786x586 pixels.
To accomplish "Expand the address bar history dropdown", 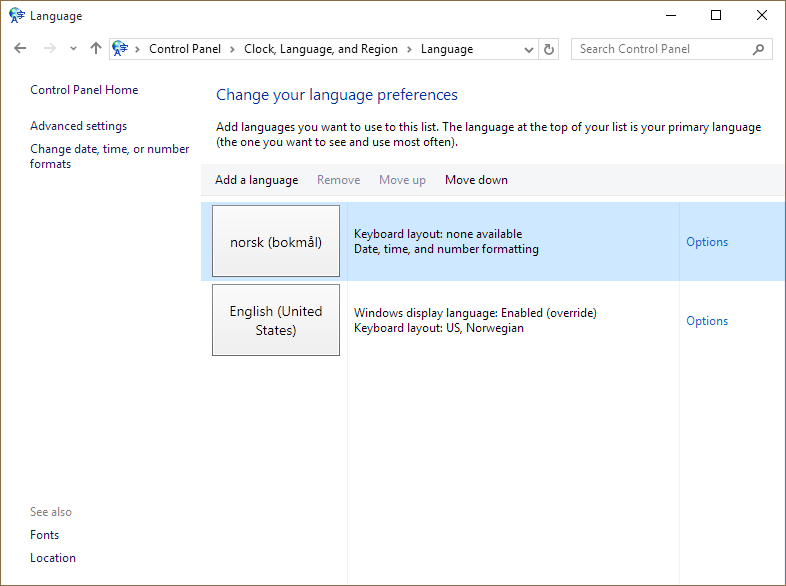I will [x=529, y=49].
